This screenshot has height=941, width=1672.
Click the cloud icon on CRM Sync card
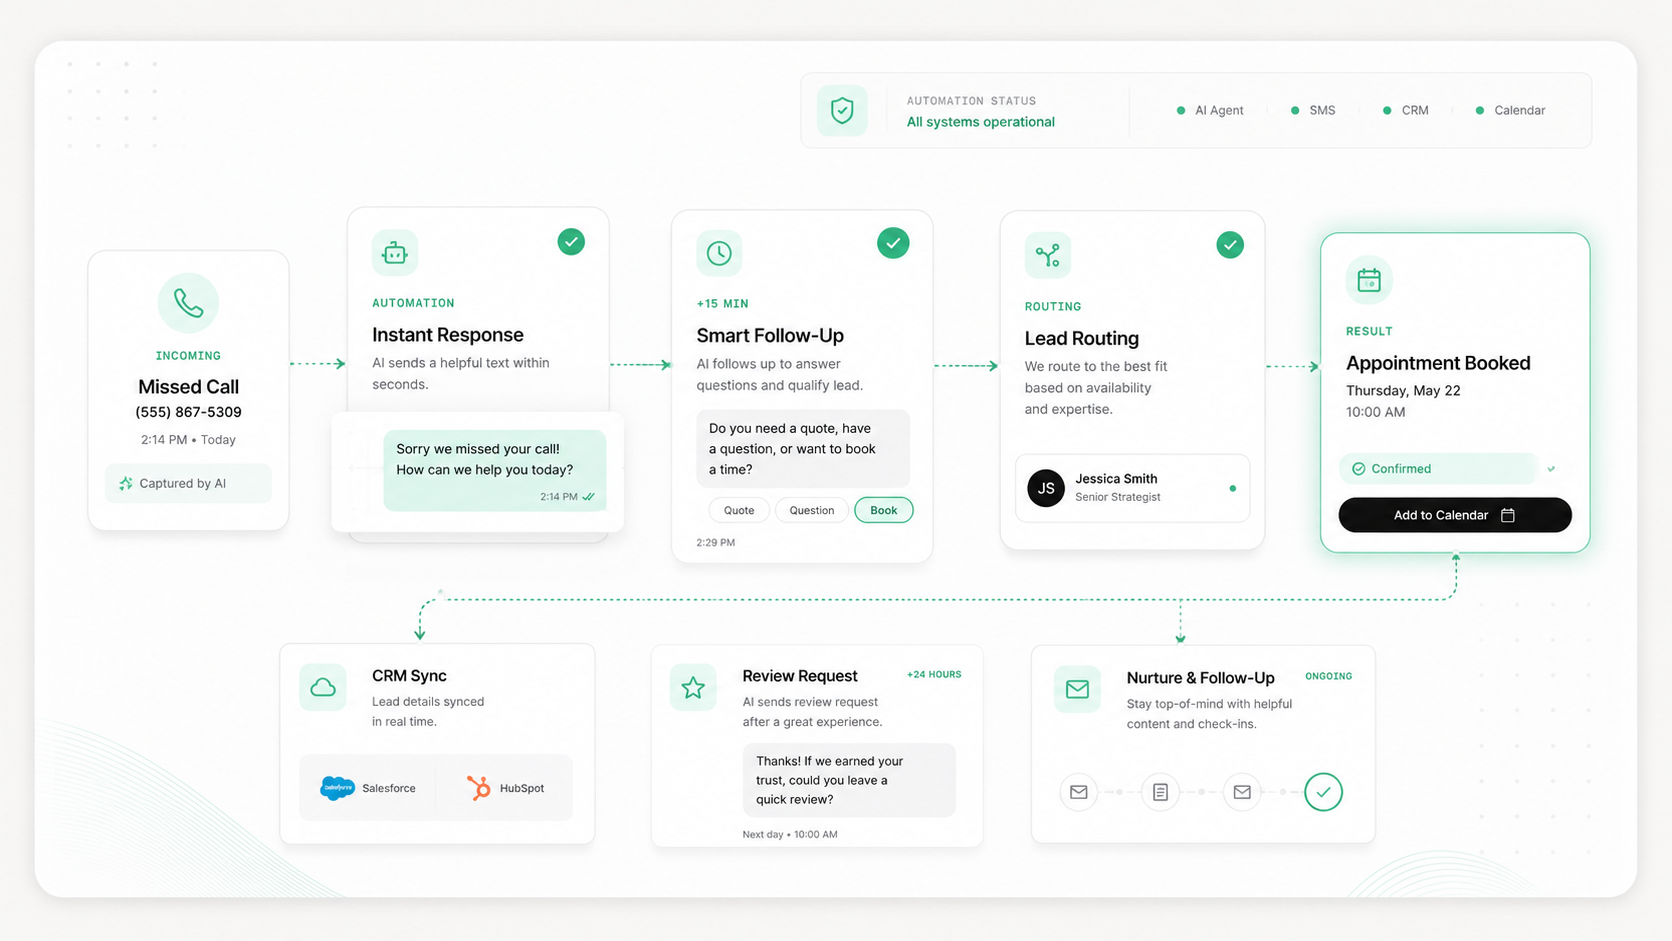pos(323,687)
